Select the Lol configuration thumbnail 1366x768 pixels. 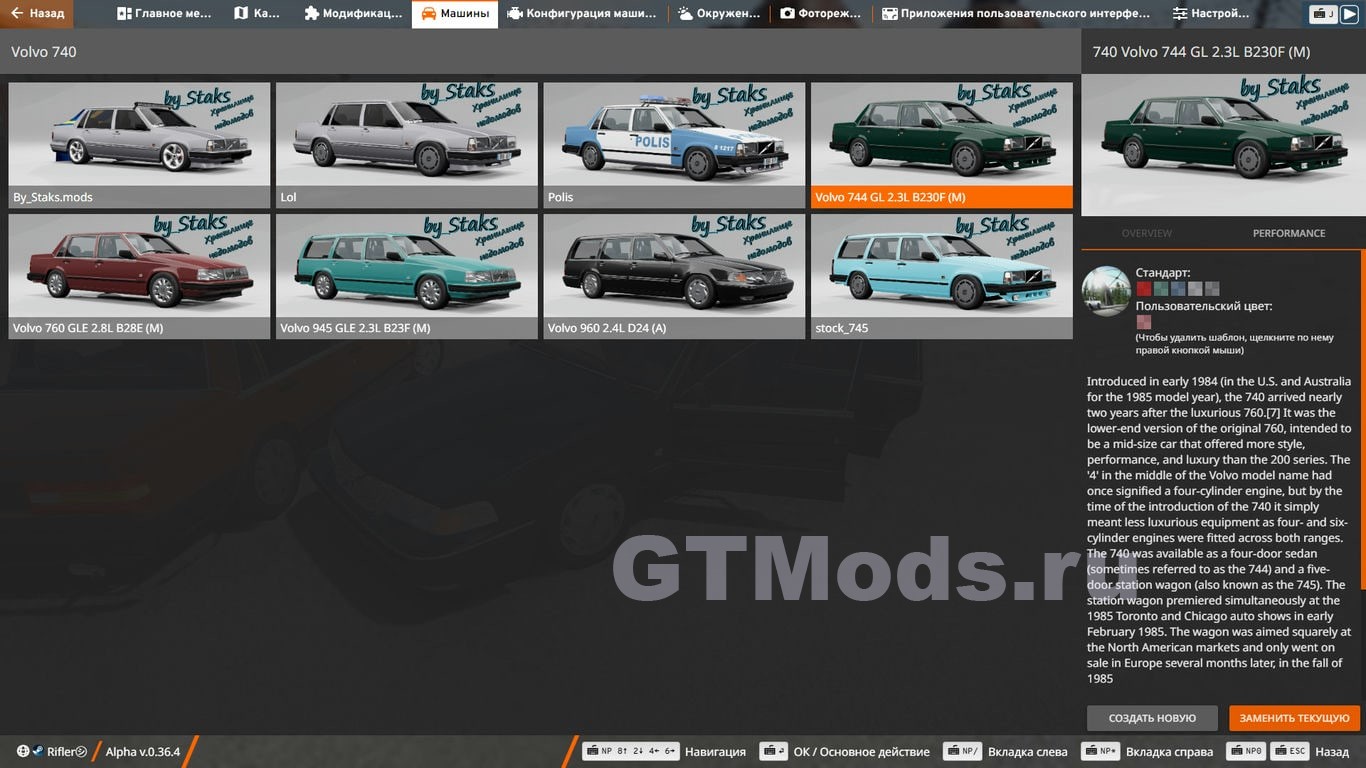[407, 145]
